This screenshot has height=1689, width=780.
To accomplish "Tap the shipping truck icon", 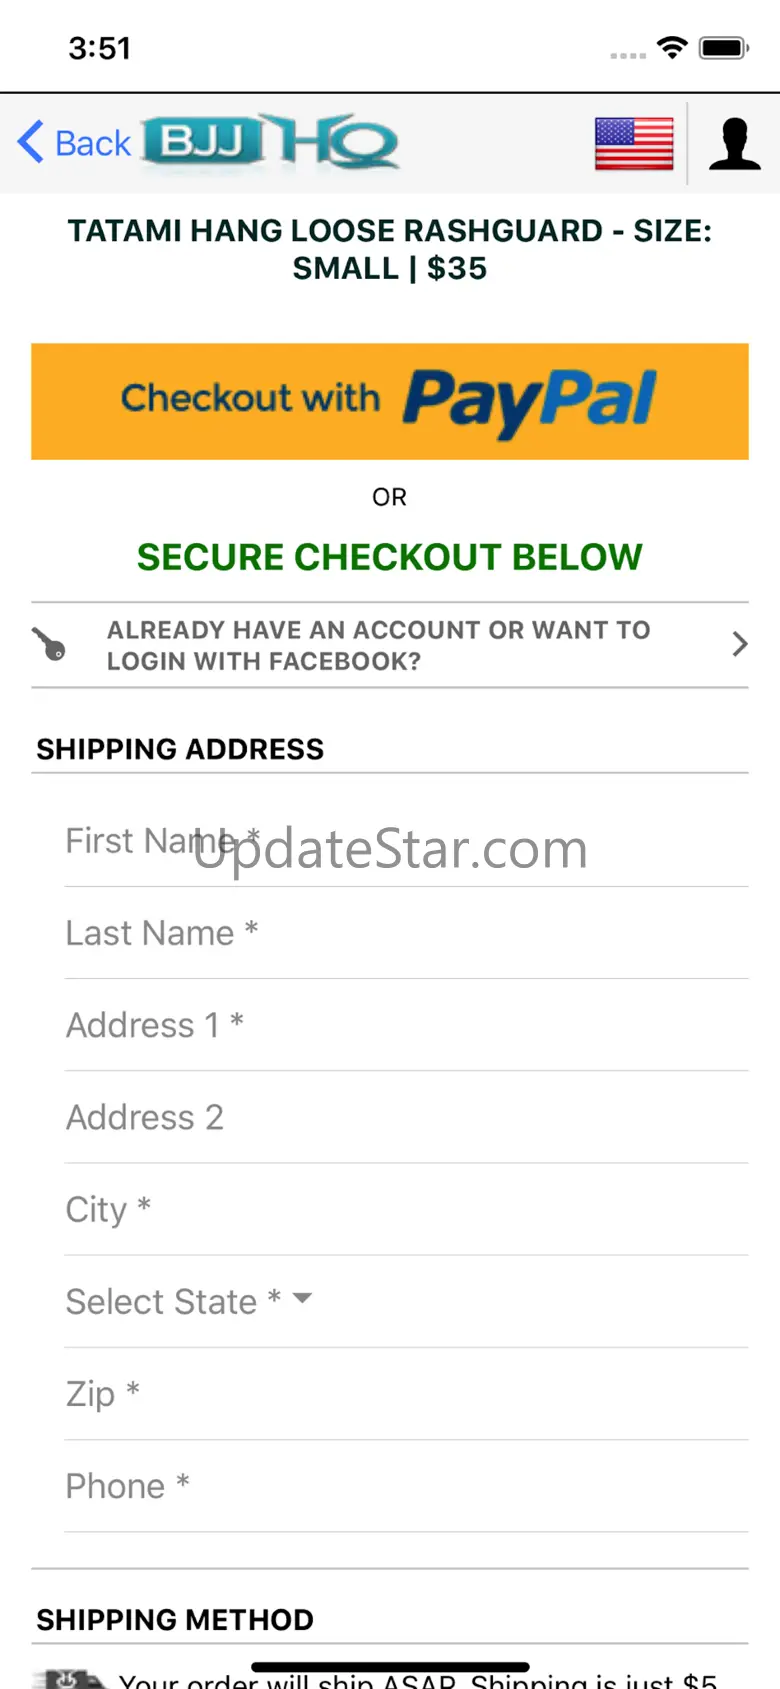I will click(68, 1679).
